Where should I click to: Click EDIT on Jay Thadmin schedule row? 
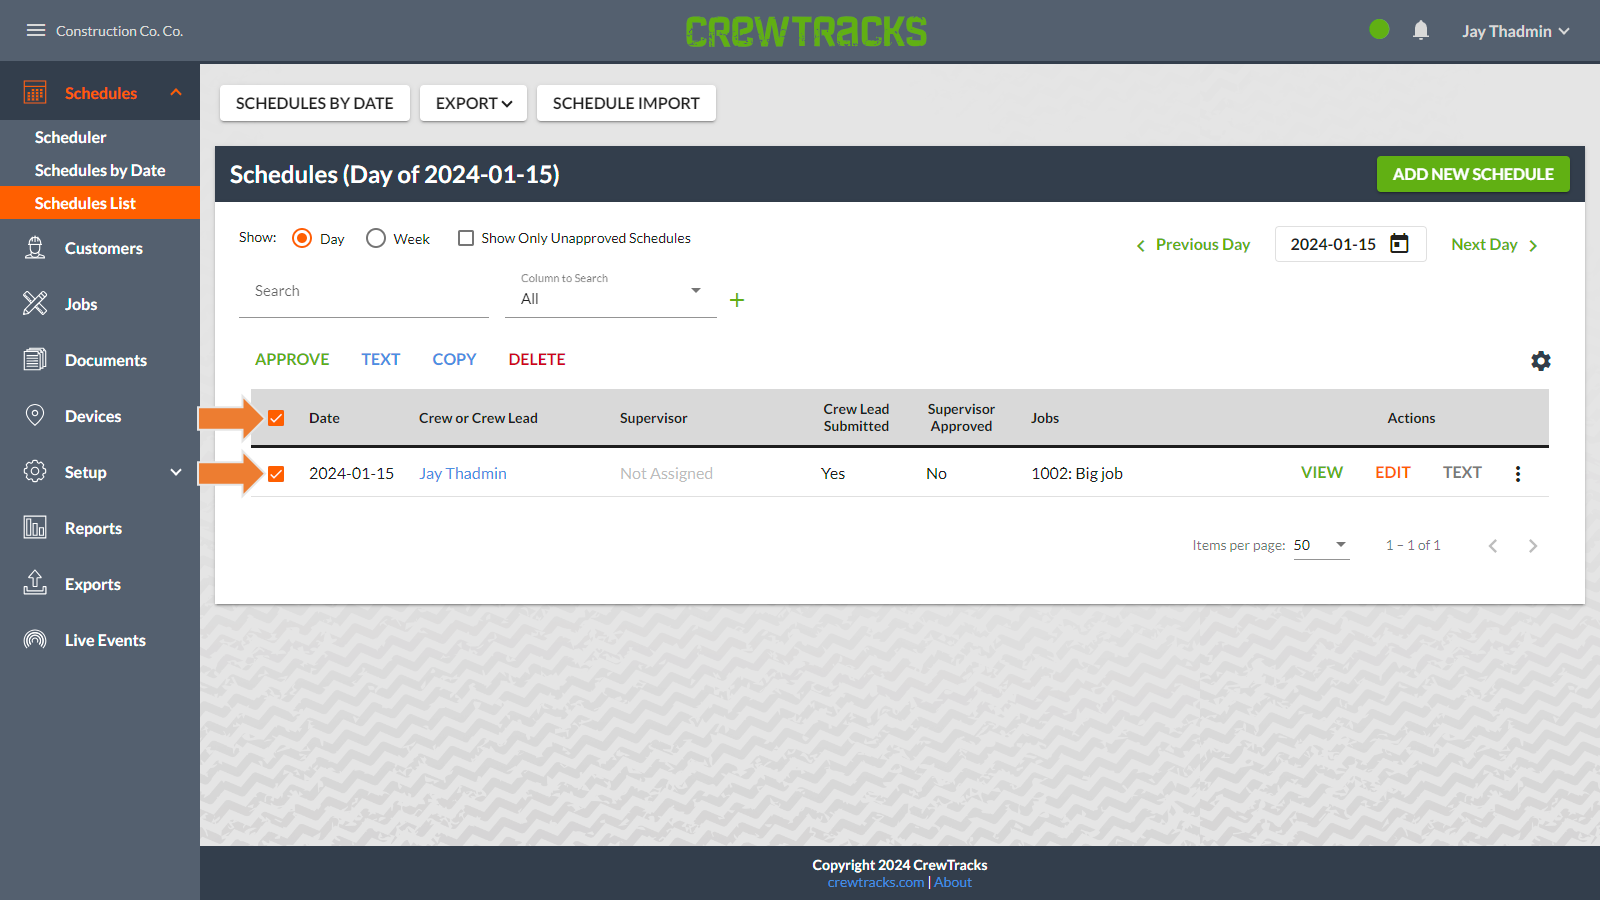pos(1393,472)
